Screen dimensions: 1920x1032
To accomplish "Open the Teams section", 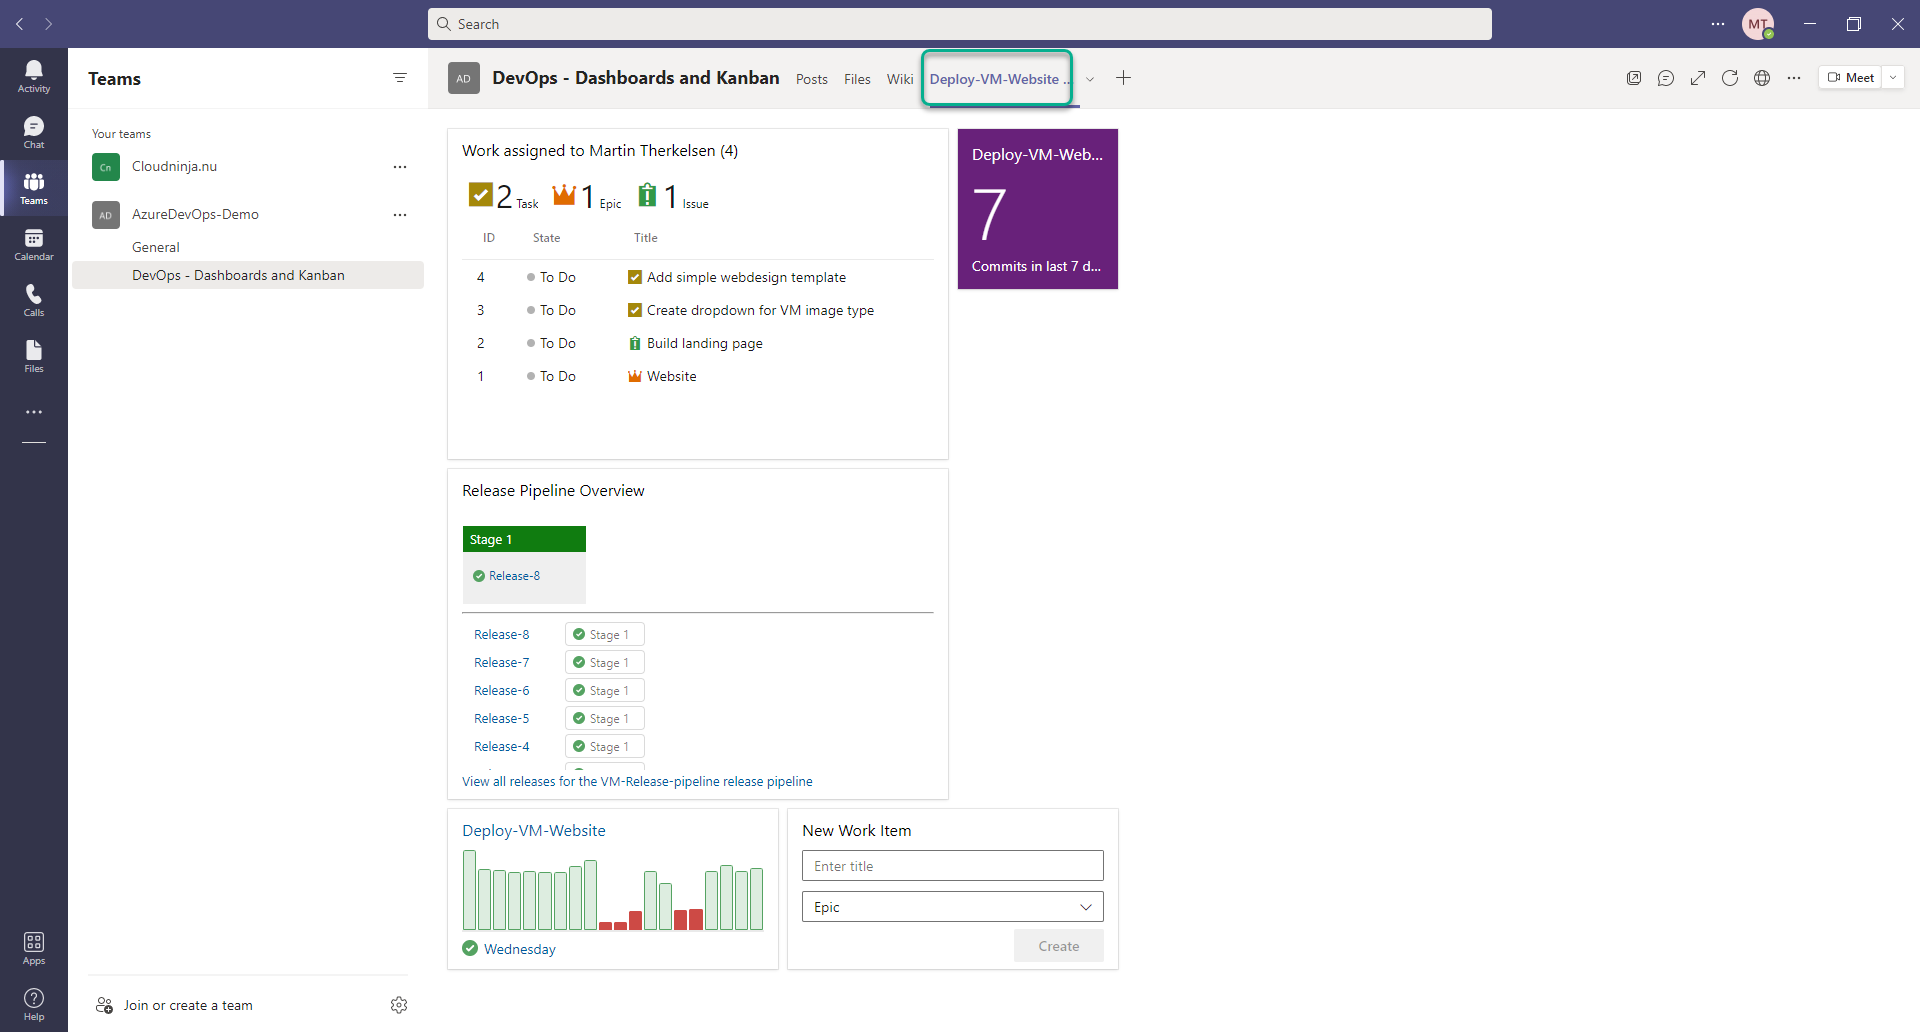I will pyautogui.click(x=34, y=188).
